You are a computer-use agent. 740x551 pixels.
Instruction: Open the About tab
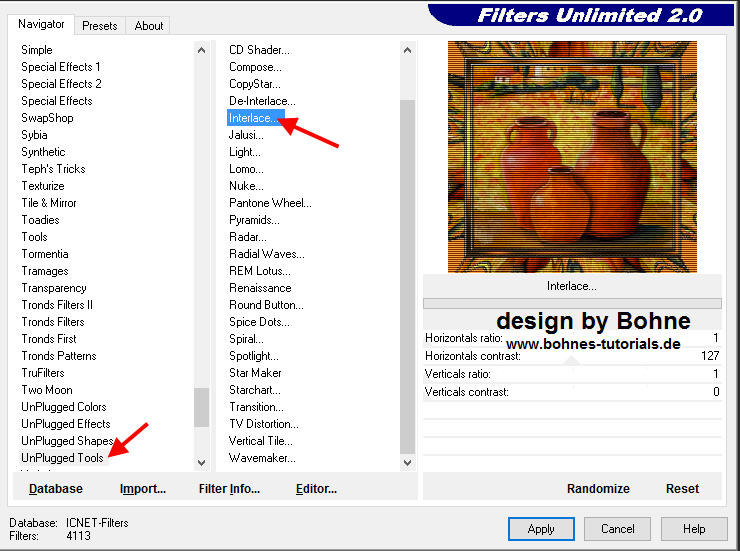(x=149, y=25)
